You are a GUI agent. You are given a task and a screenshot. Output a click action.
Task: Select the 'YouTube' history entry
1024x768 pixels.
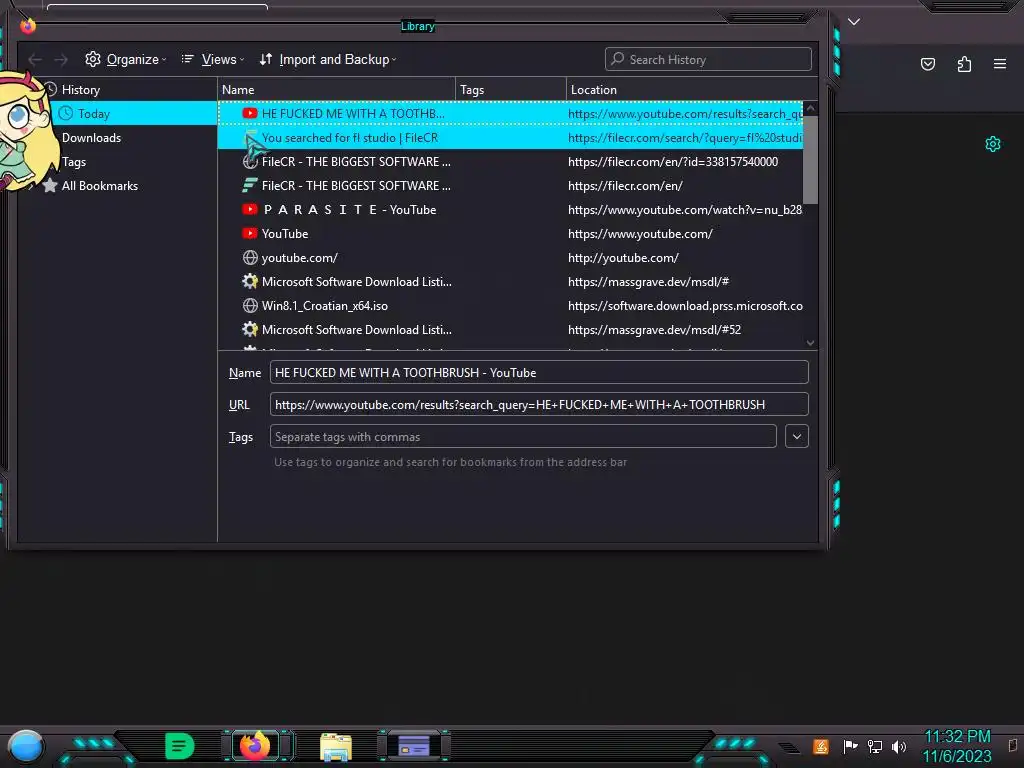tap(510, 234)
